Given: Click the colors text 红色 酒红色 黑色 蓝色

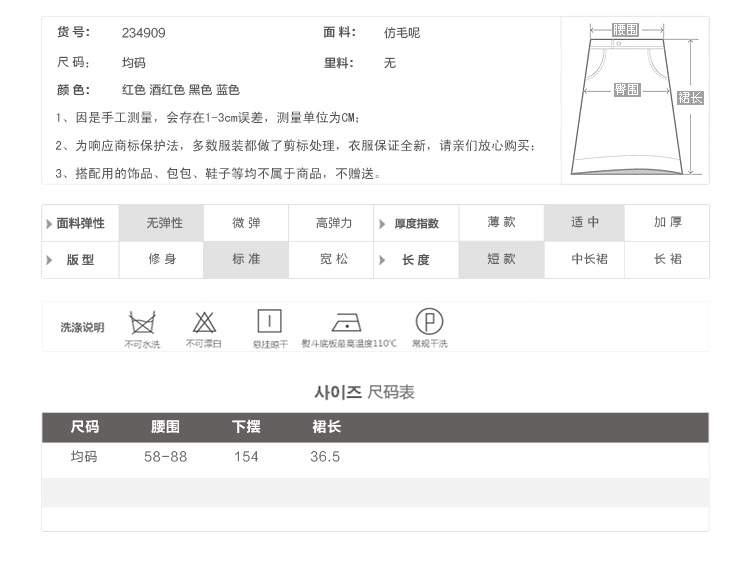Looking at the screenshot, I should click(x=180, y=90).
